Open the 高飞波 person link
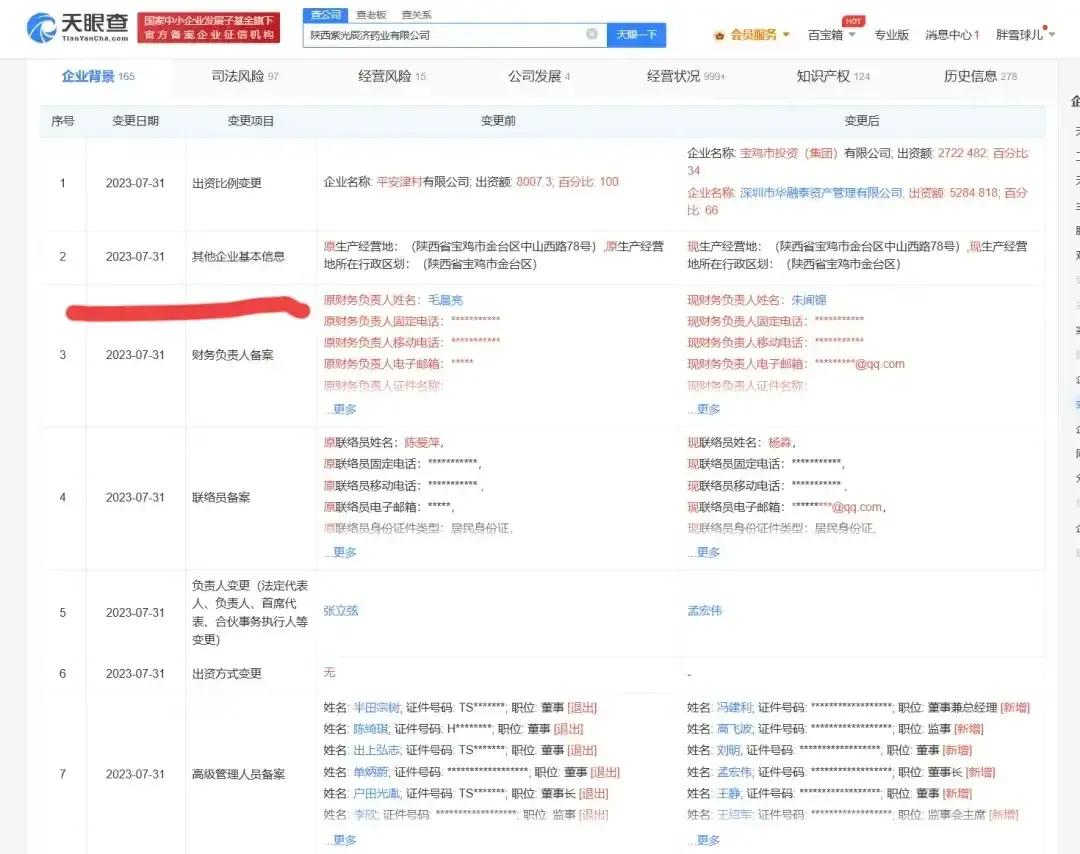The height and width of the screenshot is (854, 1080). (x=734, y=729)
